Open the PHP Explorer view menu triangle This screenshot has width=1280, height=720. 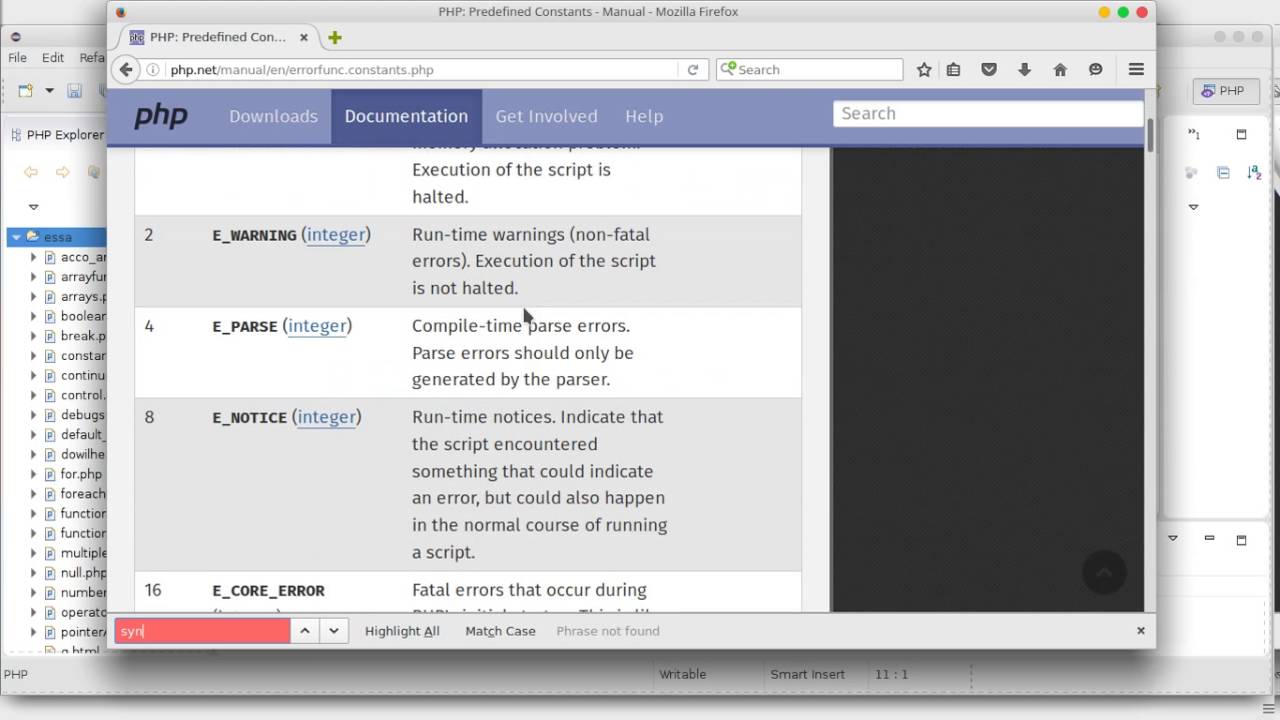pyautogui.click(x=33, y=206)
